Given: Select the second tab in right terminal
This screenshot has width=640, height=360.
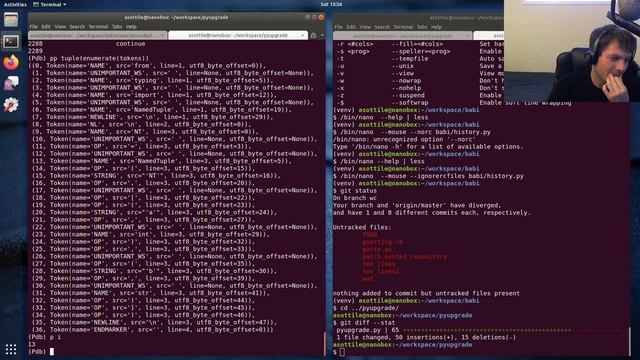Looking at the screenshot, I should [489, 36].
